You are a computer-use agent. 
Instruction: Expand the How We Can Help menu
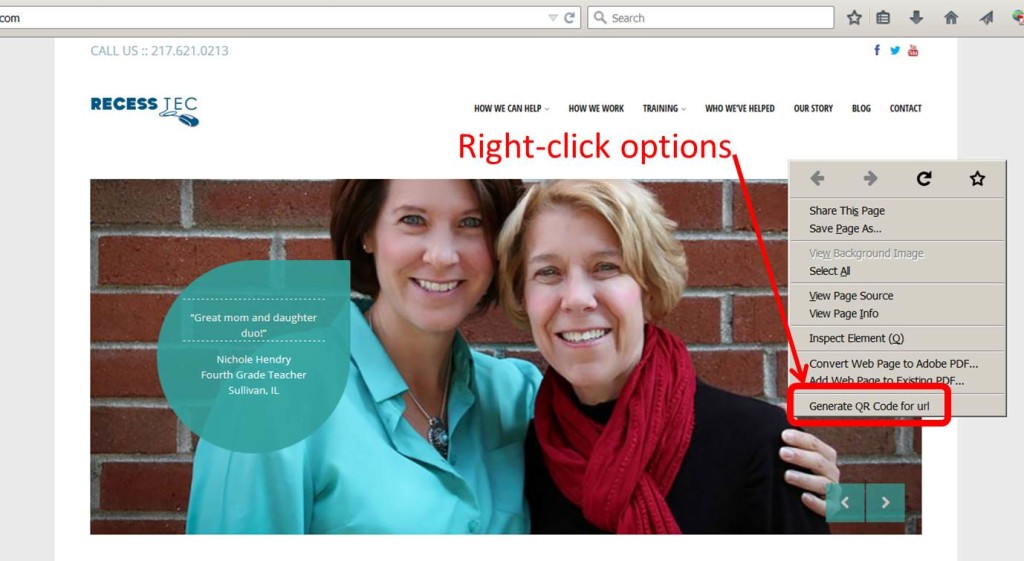tap(511, 108)
